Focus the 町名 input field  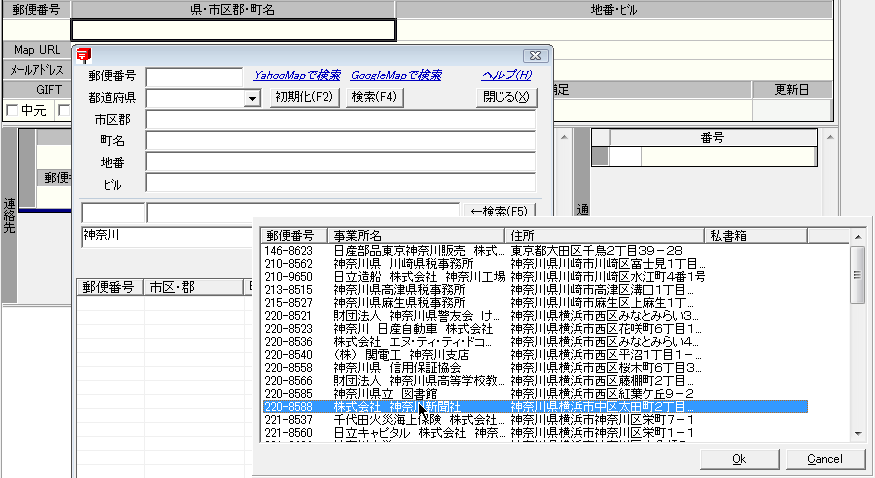point(340,141)
